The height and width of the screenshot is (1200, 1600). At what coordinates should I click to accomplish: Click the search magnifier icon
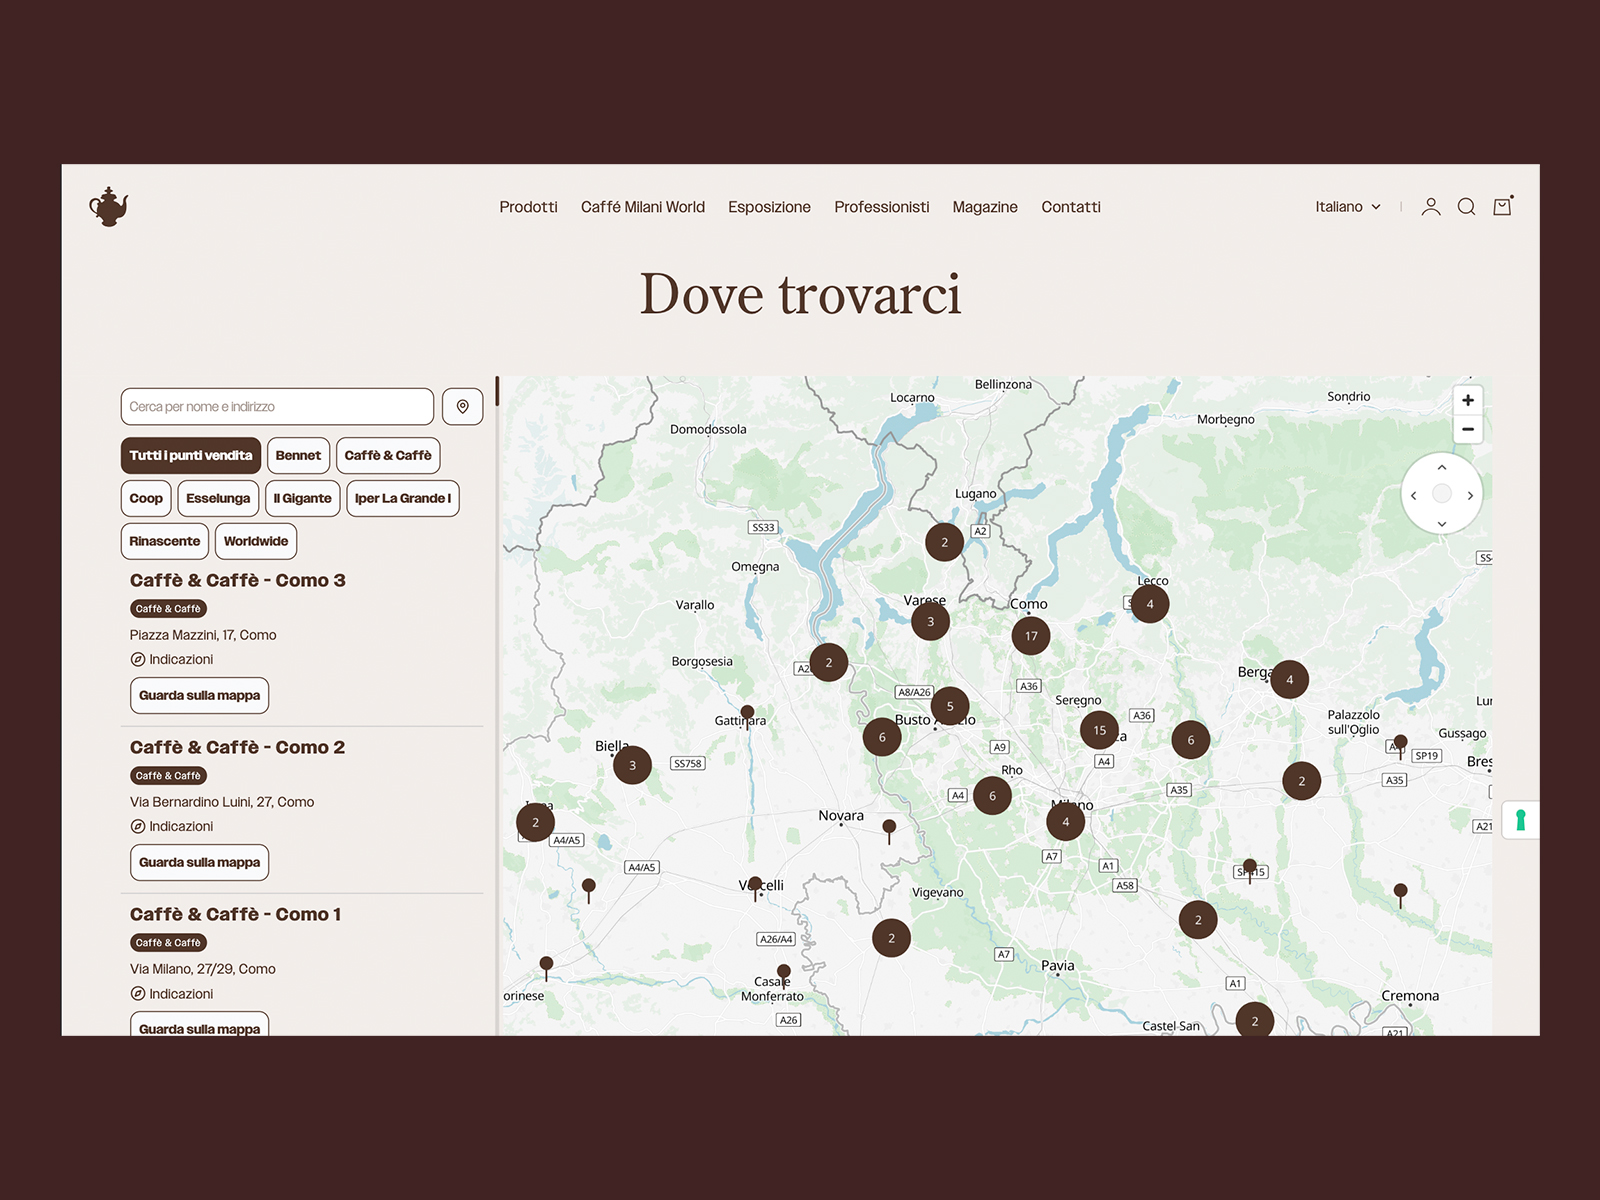coord(1467,206)
